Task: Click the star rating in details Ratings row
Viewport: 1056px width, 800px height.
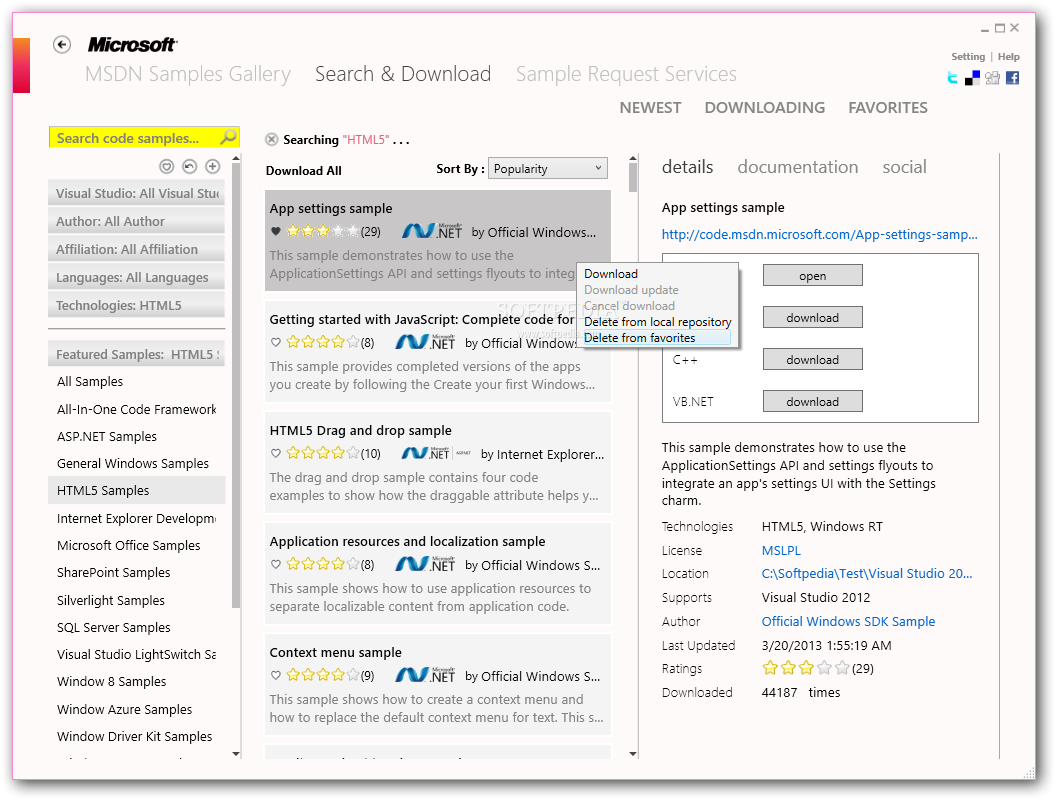Action: tap(805, 668)
